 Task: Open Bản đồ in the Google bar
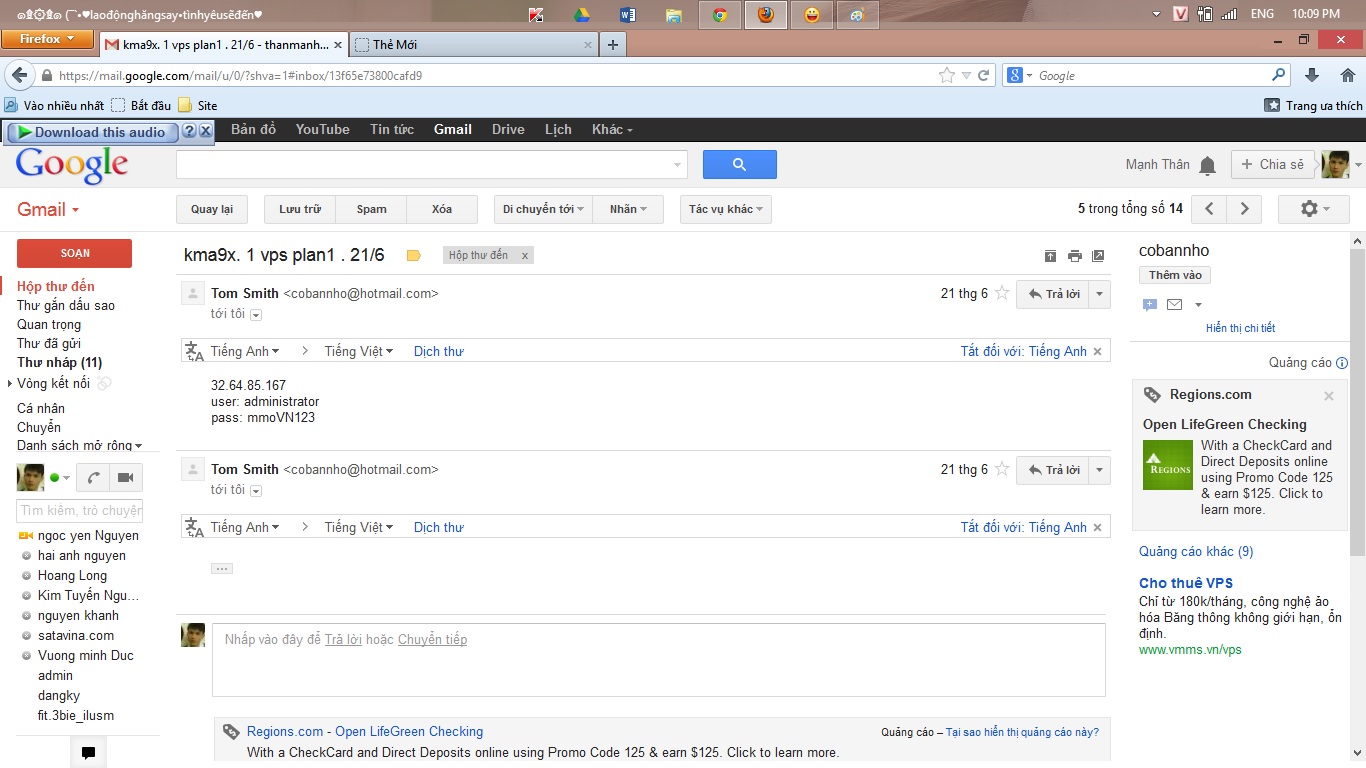254,129
